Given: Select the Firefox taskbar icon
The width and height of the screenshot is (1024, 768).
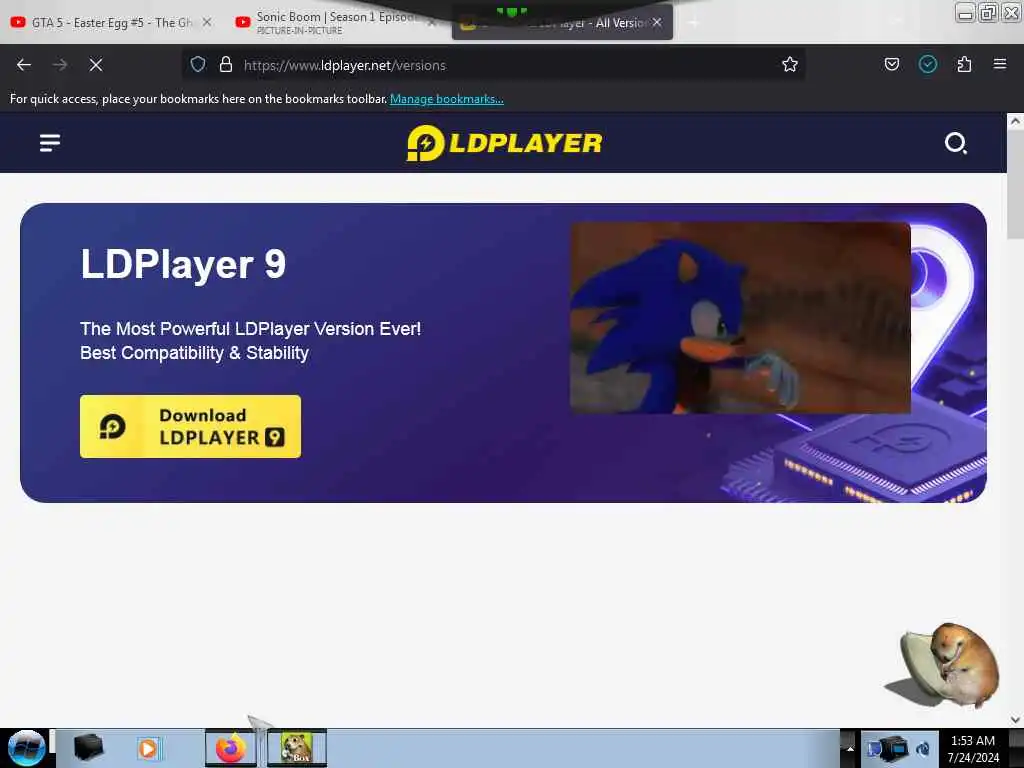Looking at the screenshot, I should (231, 748).
